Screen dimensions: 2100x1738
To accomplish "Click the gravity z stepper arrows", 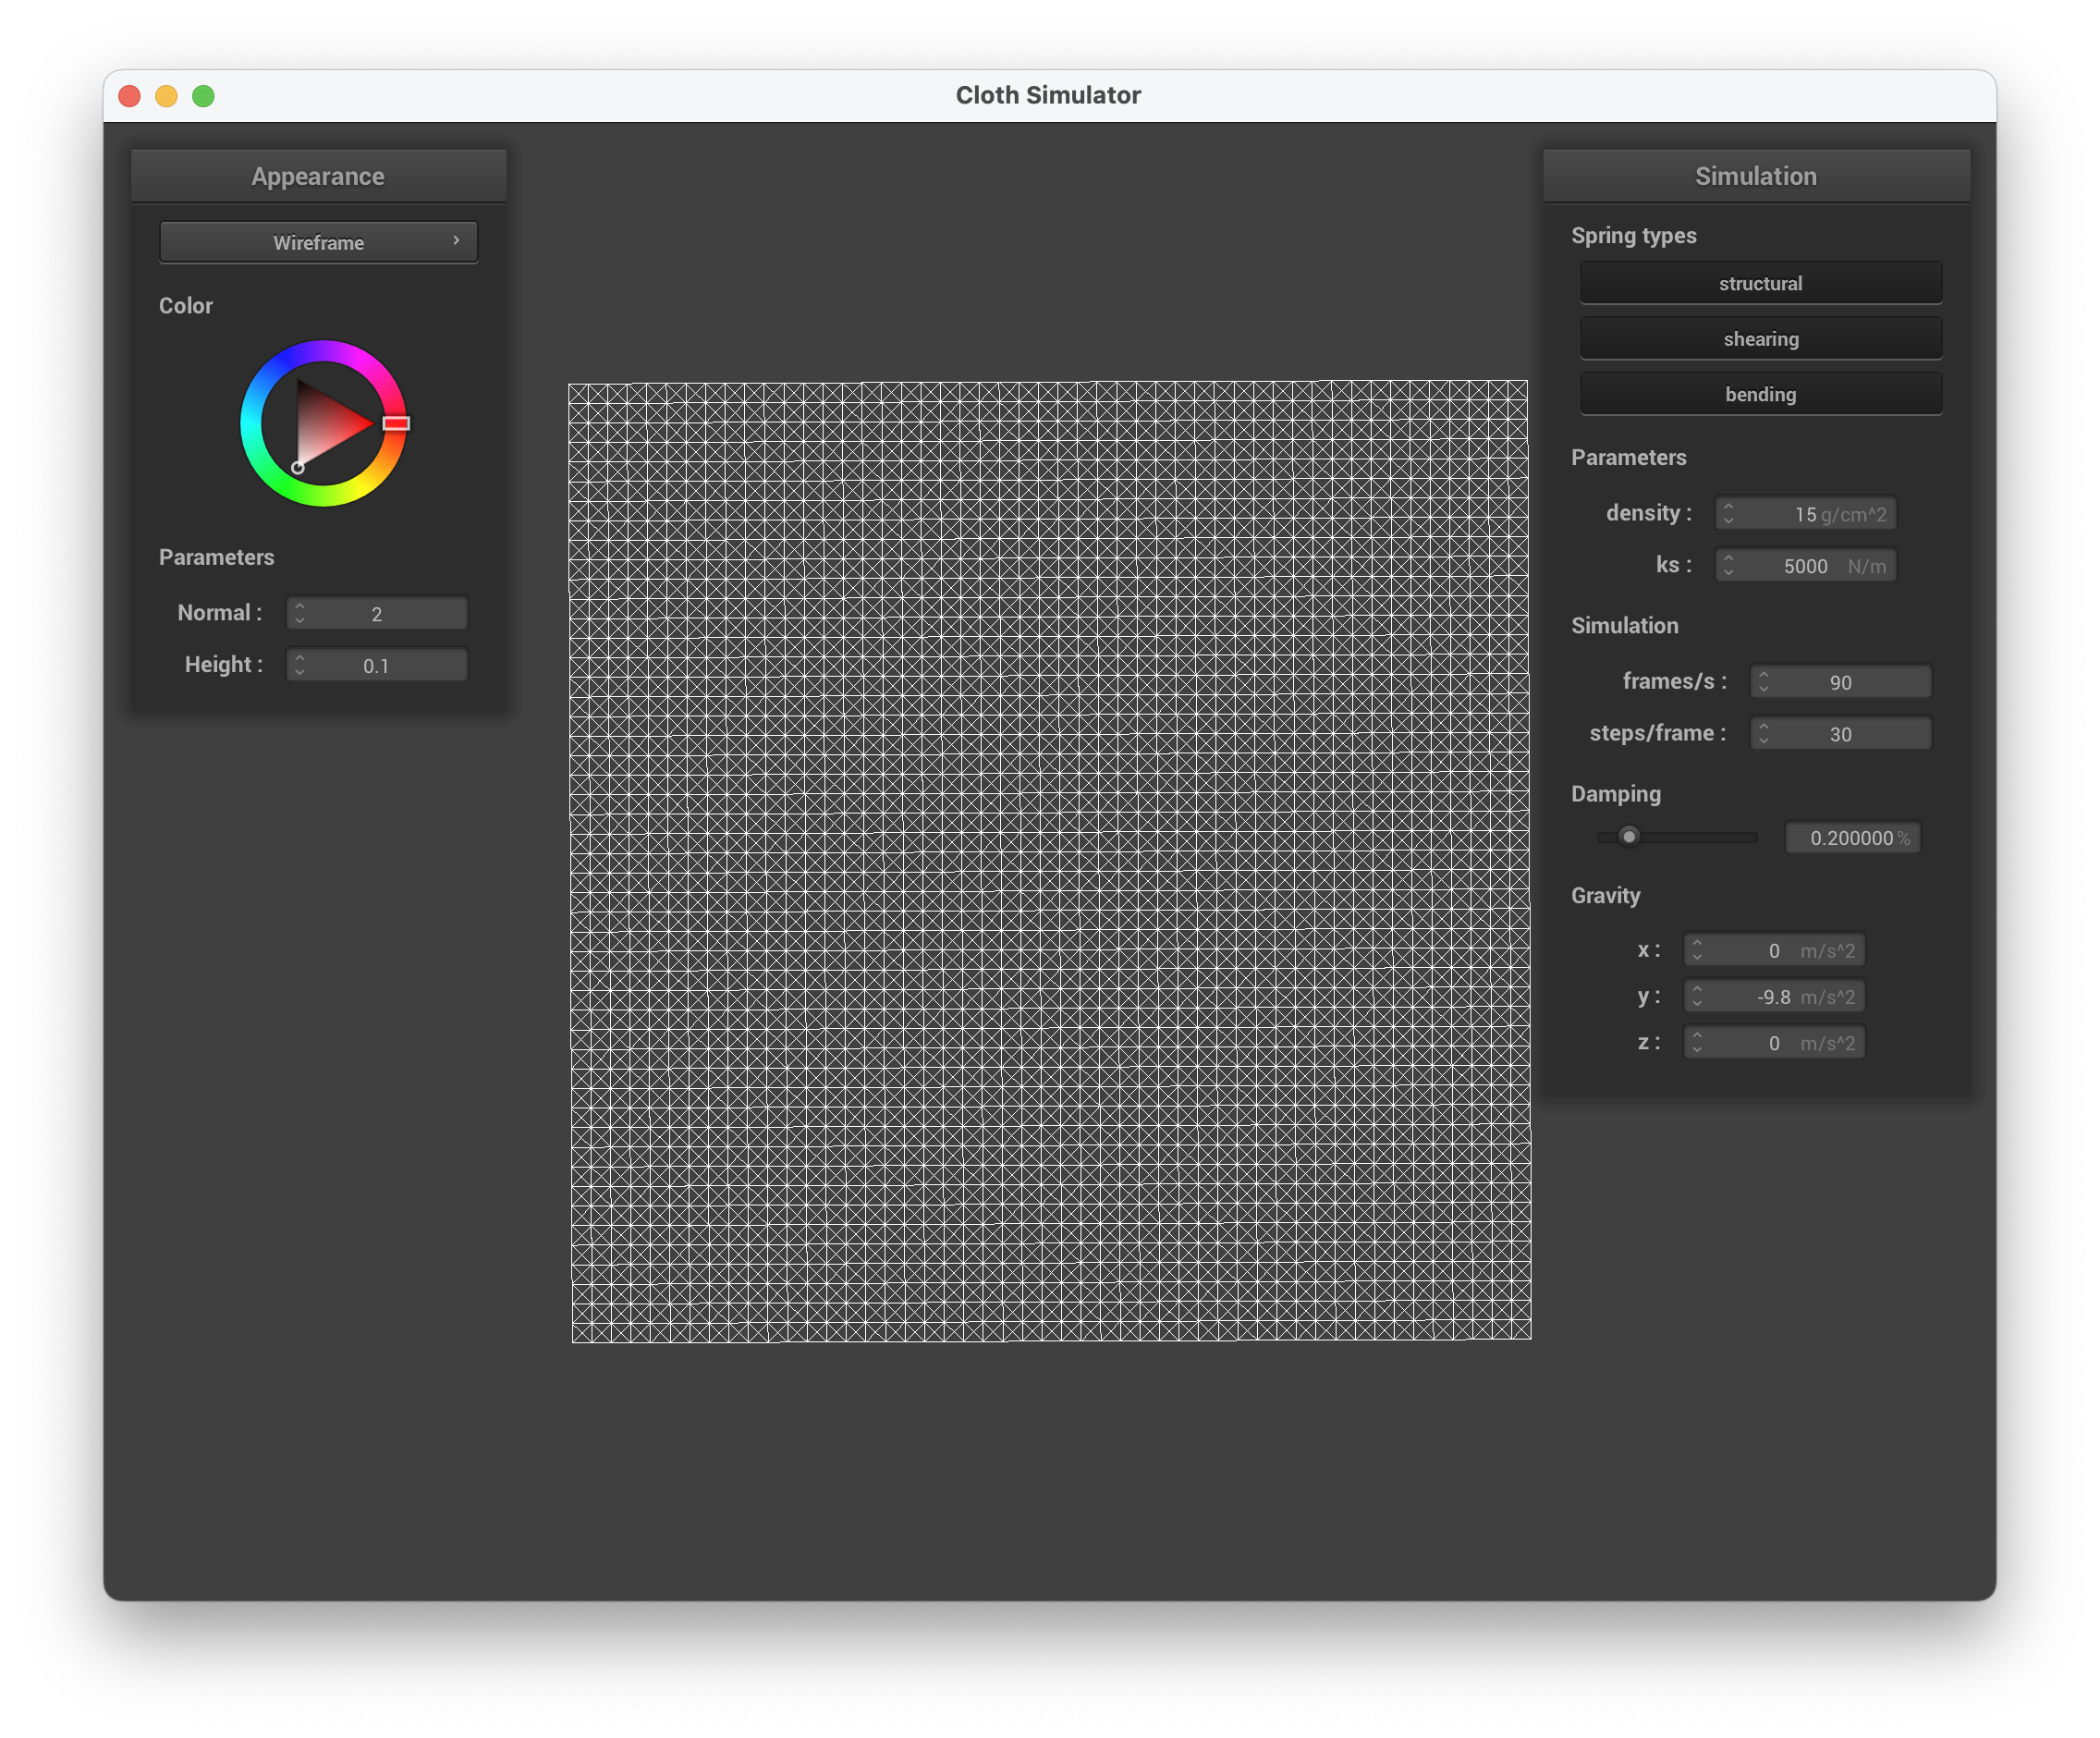I will (1696, 1043).
